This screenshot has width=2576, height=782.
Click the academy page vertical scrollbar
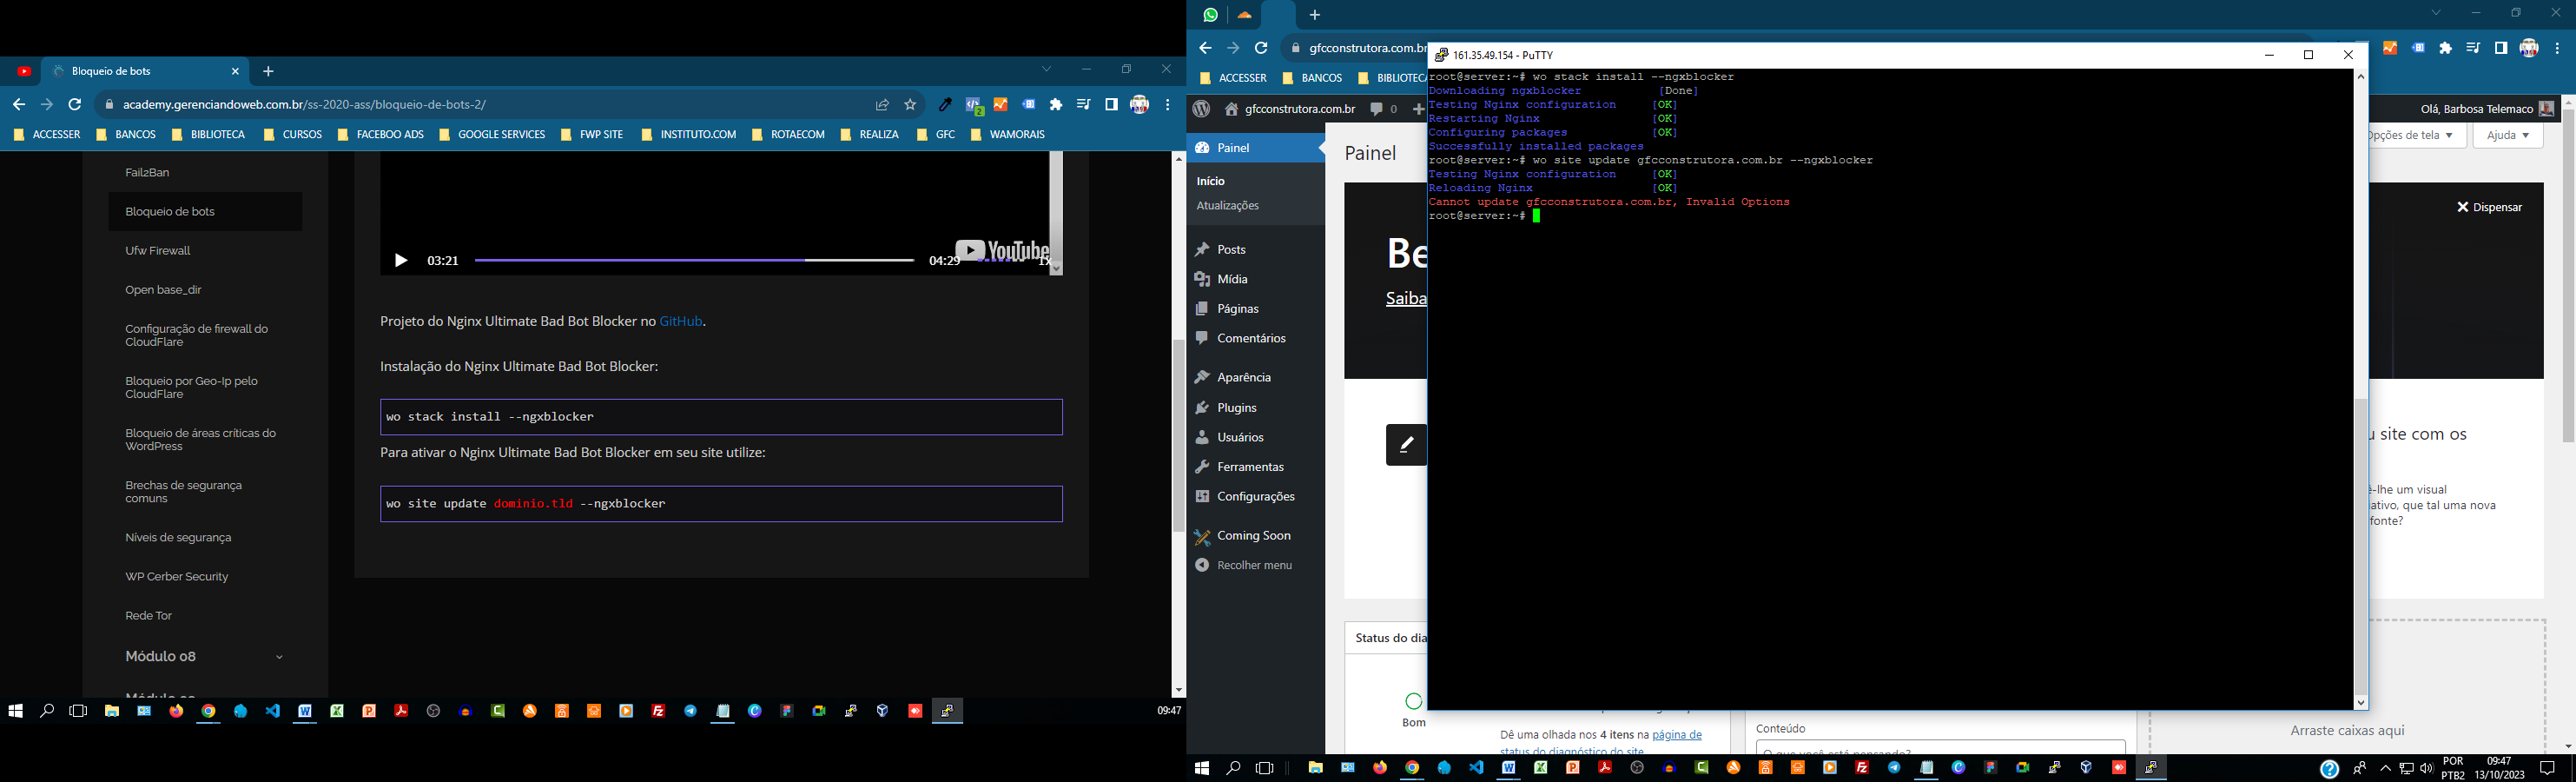[1178, 435]
